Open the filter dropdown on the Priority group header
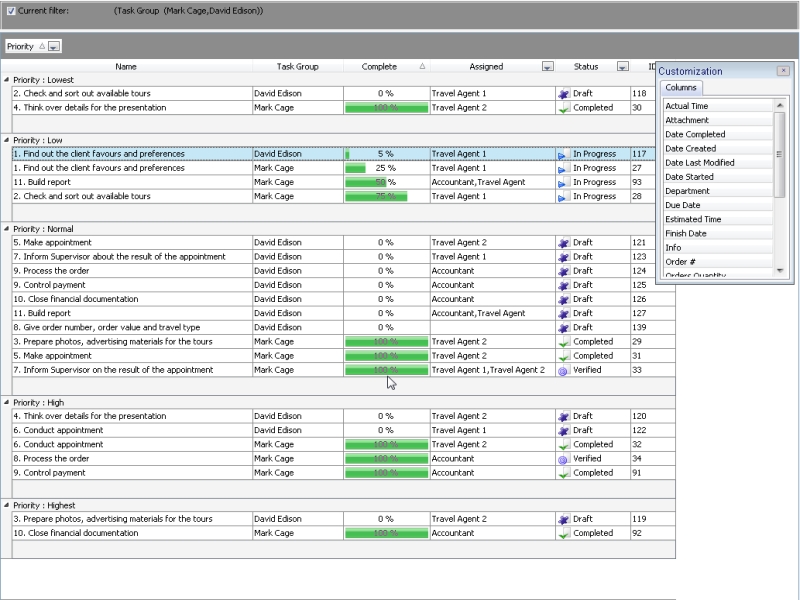The width and height of the screenshot is (800, 600). click(x=54, y=46)
